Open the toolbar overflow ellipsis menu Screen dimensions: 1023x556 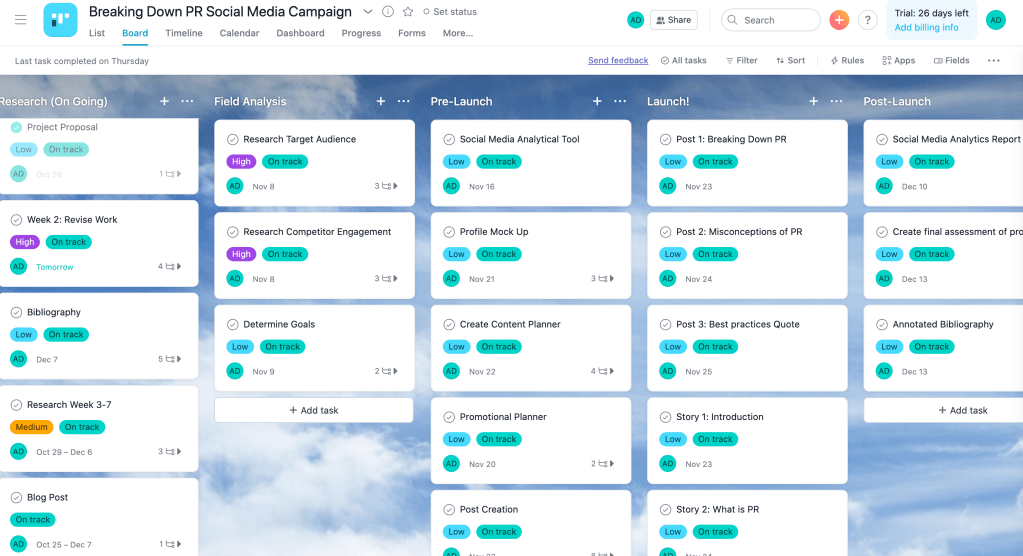(993, 60)
